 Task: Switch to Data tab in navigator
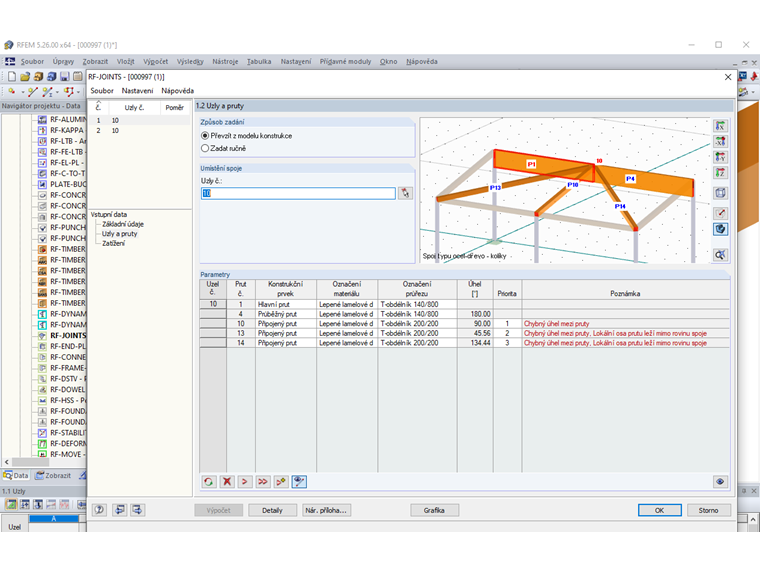tap(16, 475)
